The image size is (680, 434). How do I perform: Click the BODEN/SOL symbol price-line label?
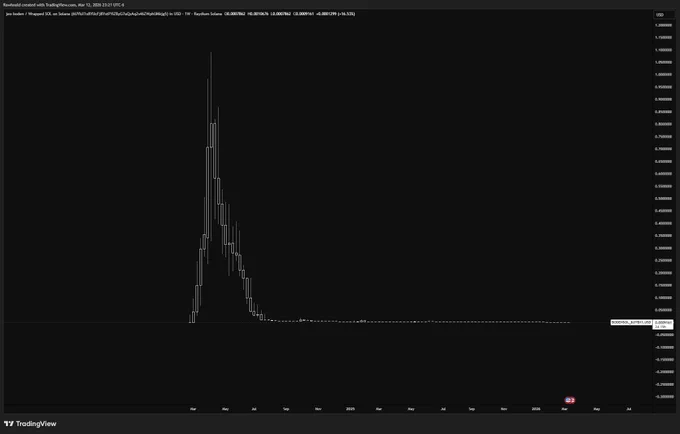pos(631,323)
